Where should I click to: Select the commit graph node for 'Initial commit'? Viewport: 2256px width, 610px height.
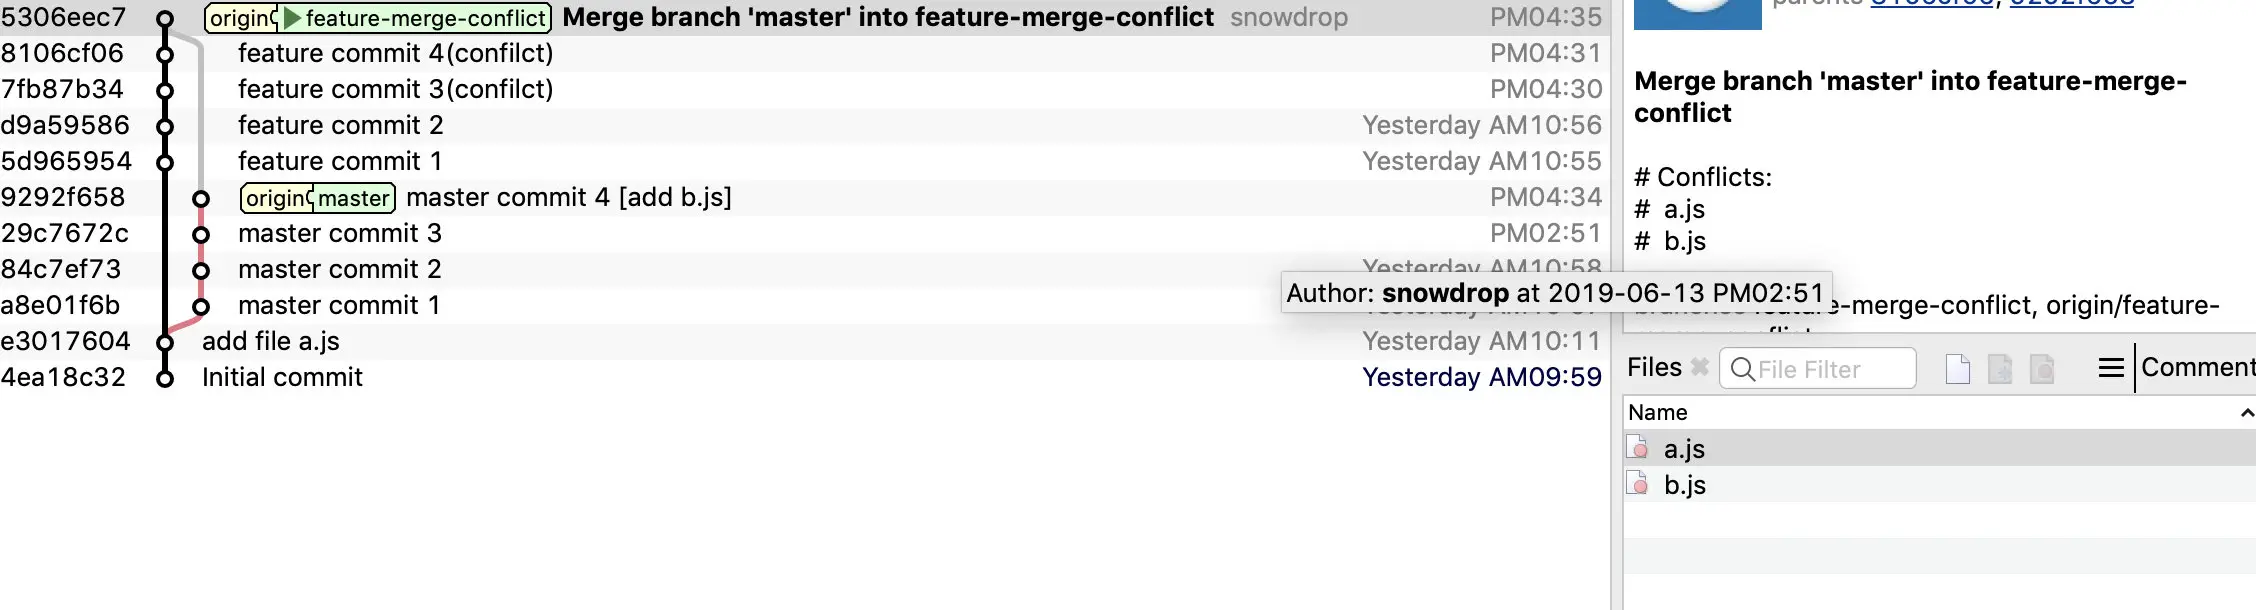tap(163, 378)
